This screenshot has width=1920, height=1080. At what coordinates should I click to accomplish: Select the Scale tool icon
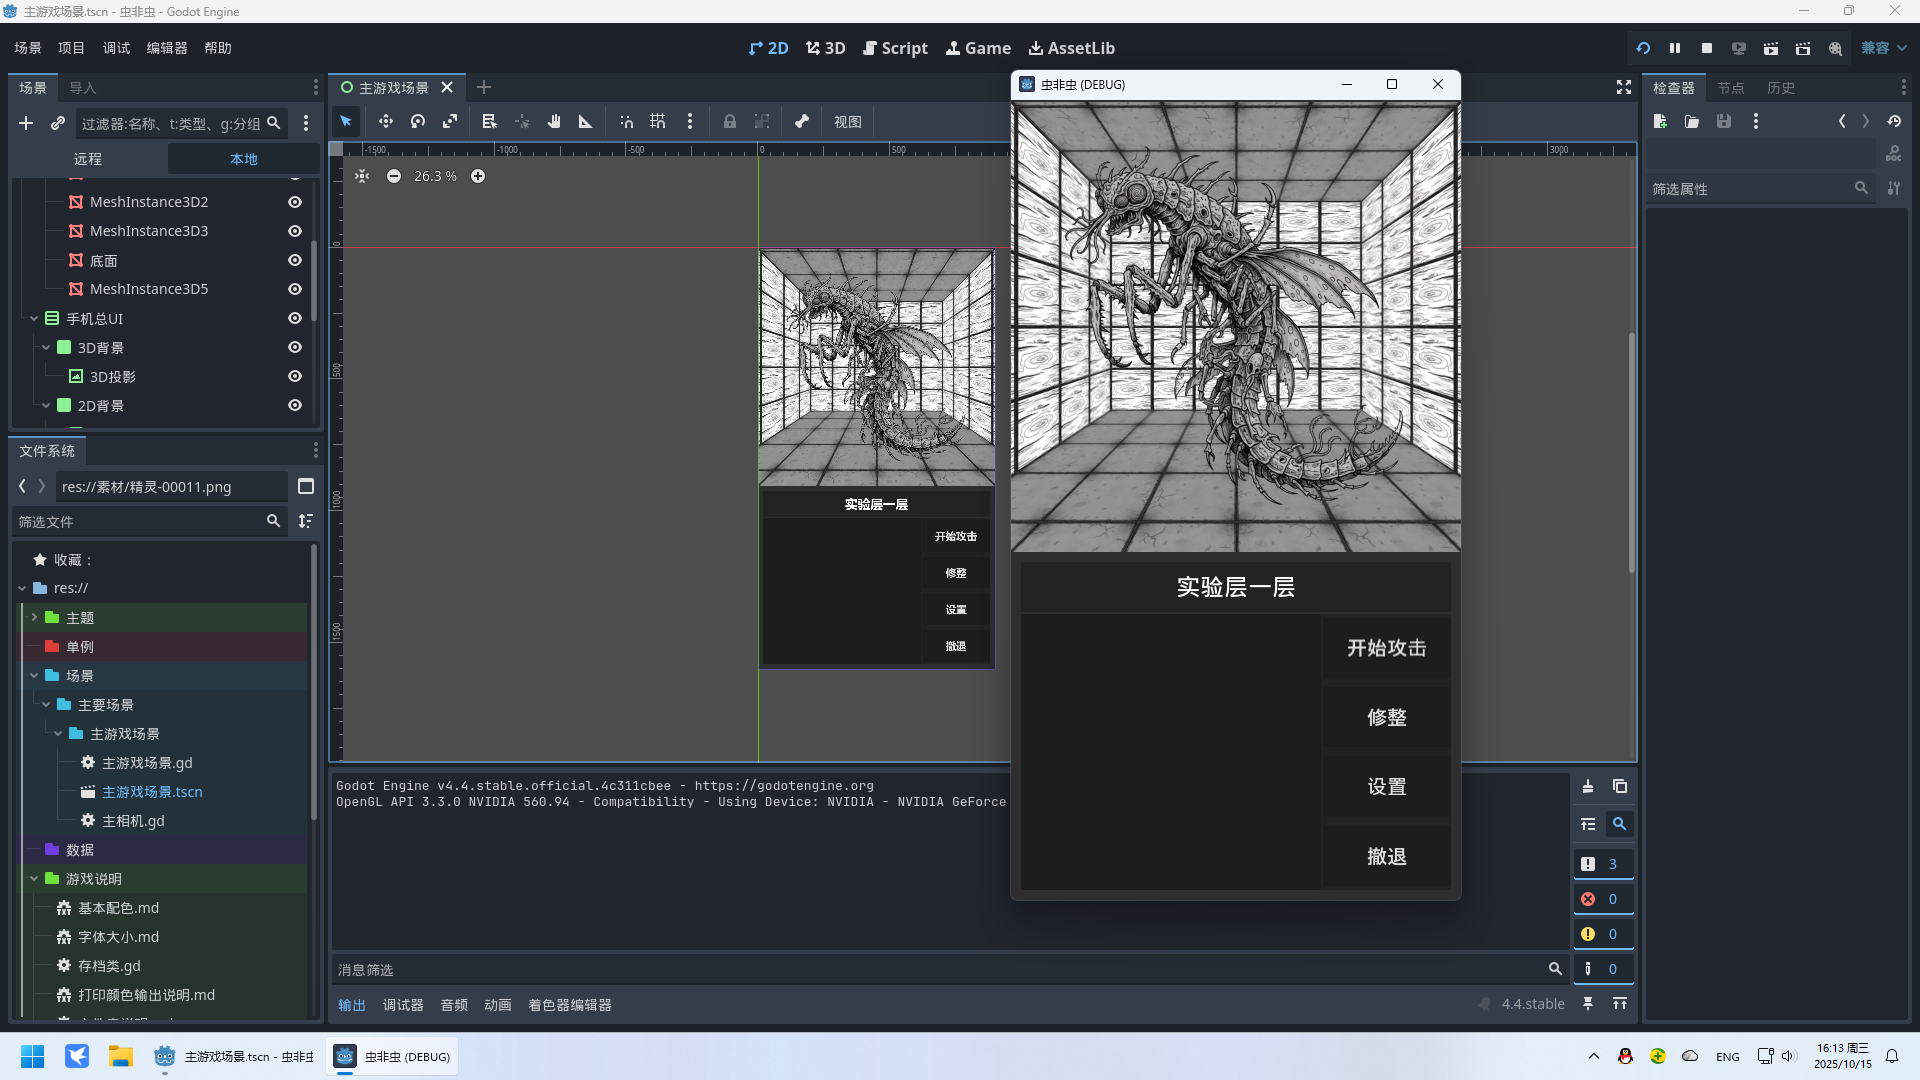pos(450,121)
